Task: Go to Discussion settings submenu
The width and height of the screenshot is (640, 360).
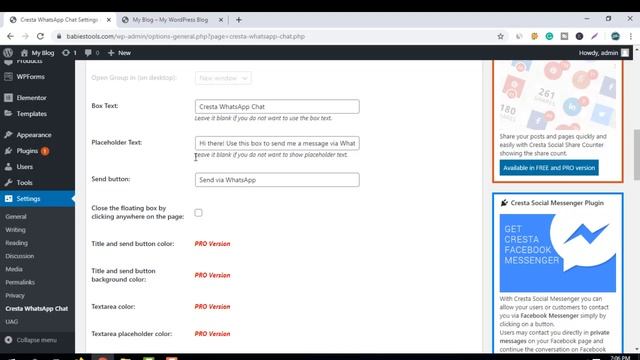Action: pyautogui.click(x=20, y=256)
